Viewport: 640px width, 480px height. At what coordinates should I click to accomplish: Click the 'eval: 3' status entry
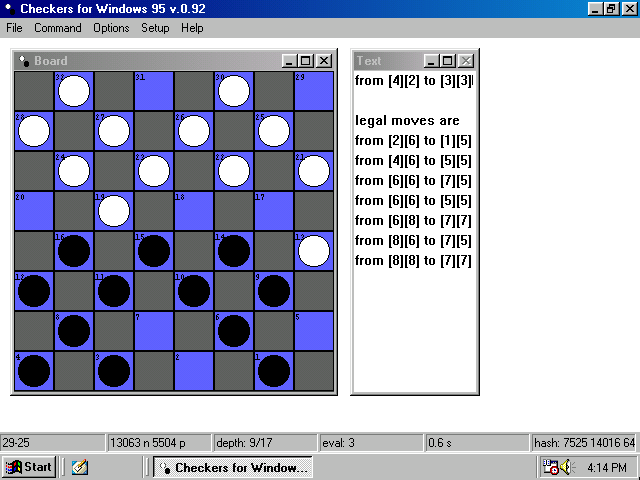pos(371,443)
